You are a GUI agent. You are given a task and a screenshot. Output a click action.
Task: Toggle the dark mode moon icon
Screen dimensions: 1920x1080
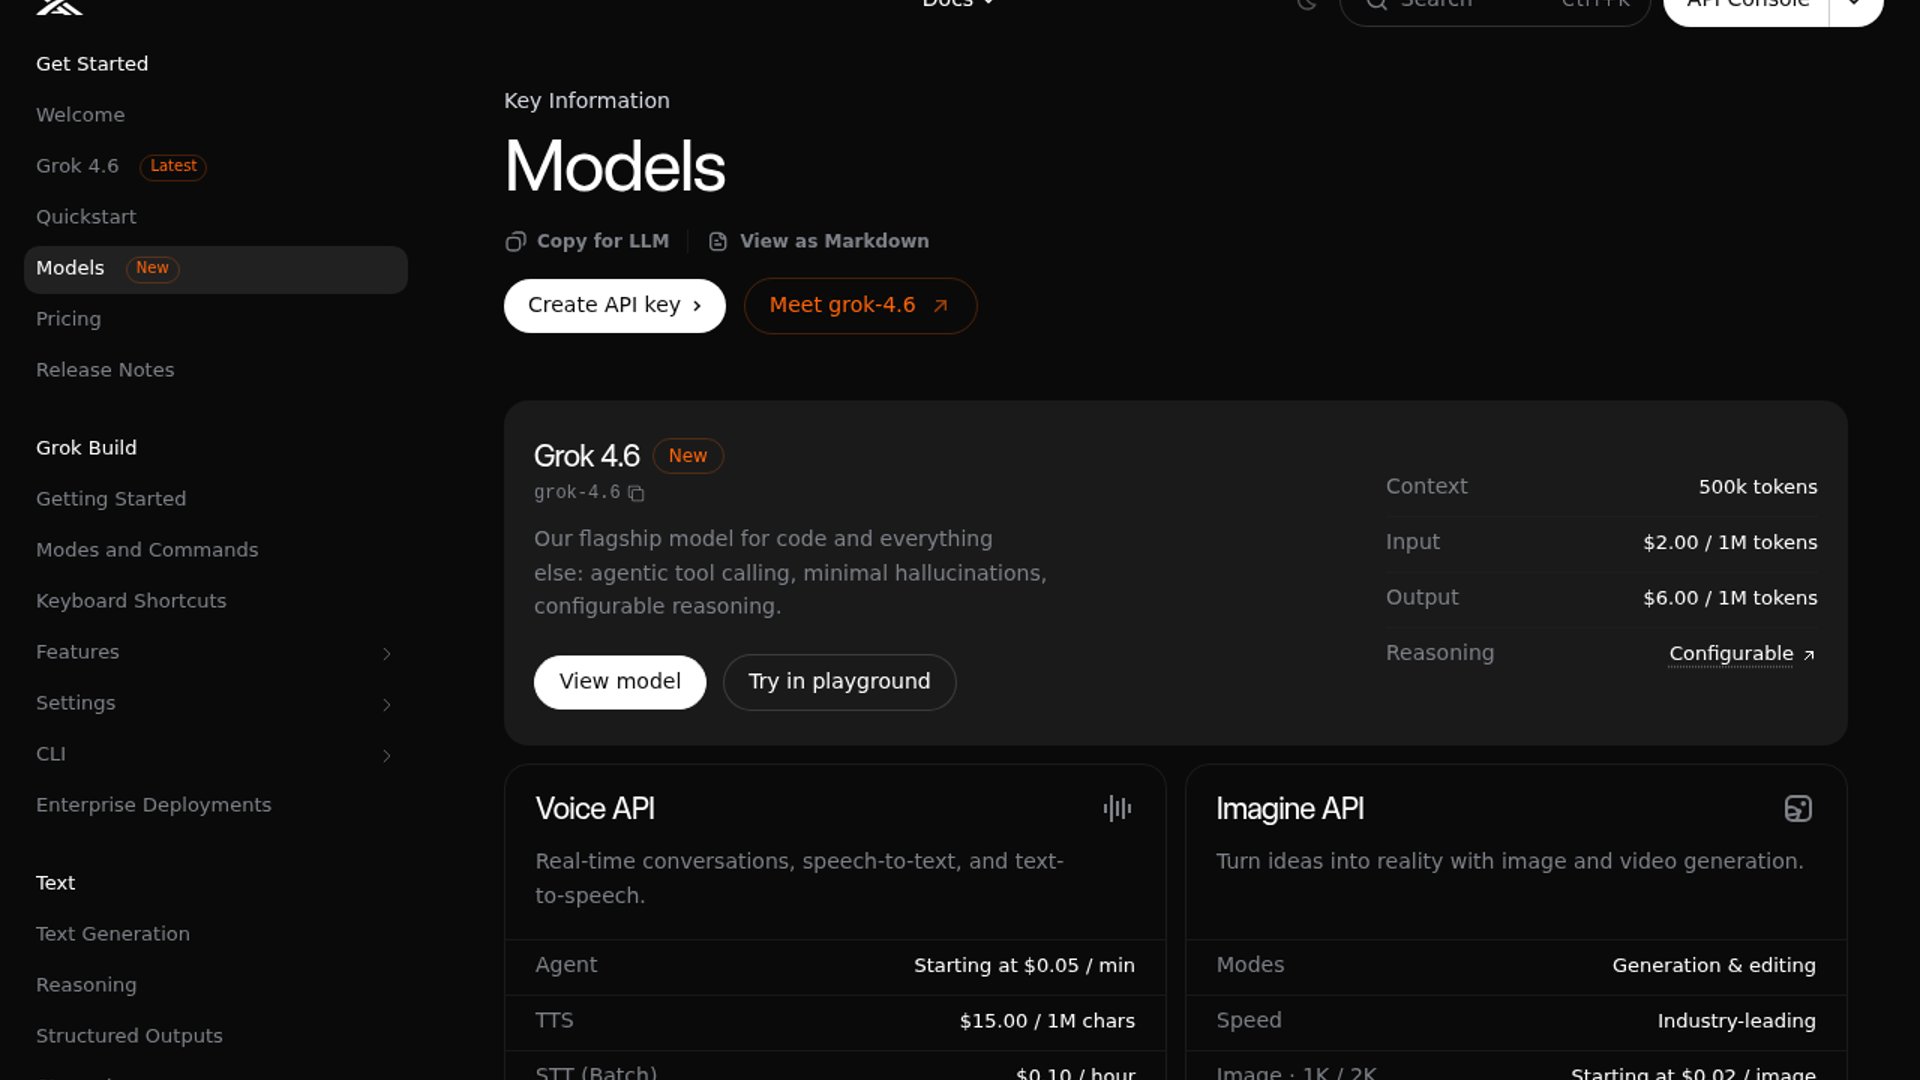[1306, 4]
